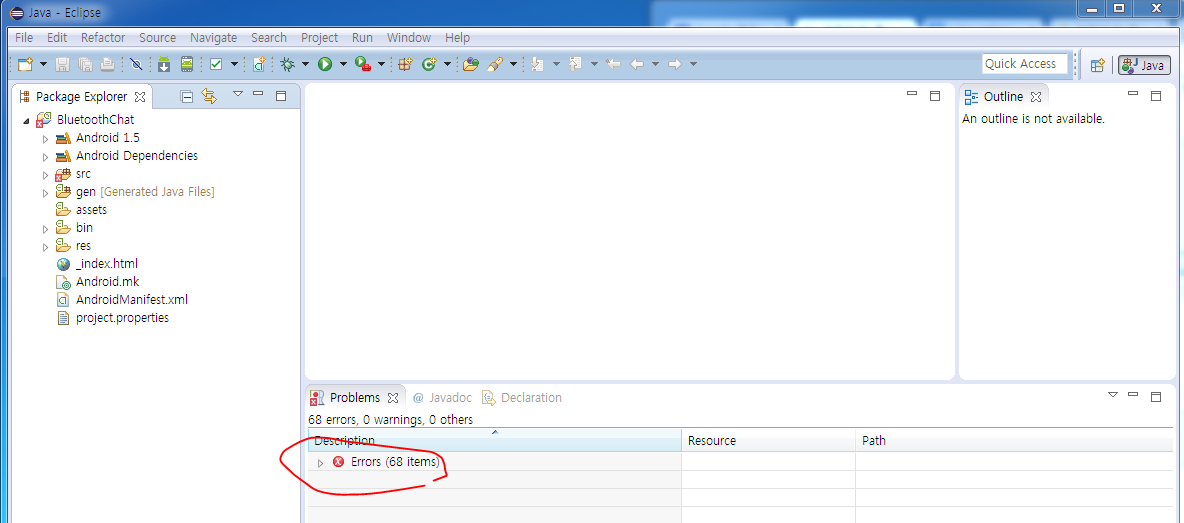Viewport: 1184px width, 523px height.
Task: Expand the res folder node
Action: (x=45, y=247)
